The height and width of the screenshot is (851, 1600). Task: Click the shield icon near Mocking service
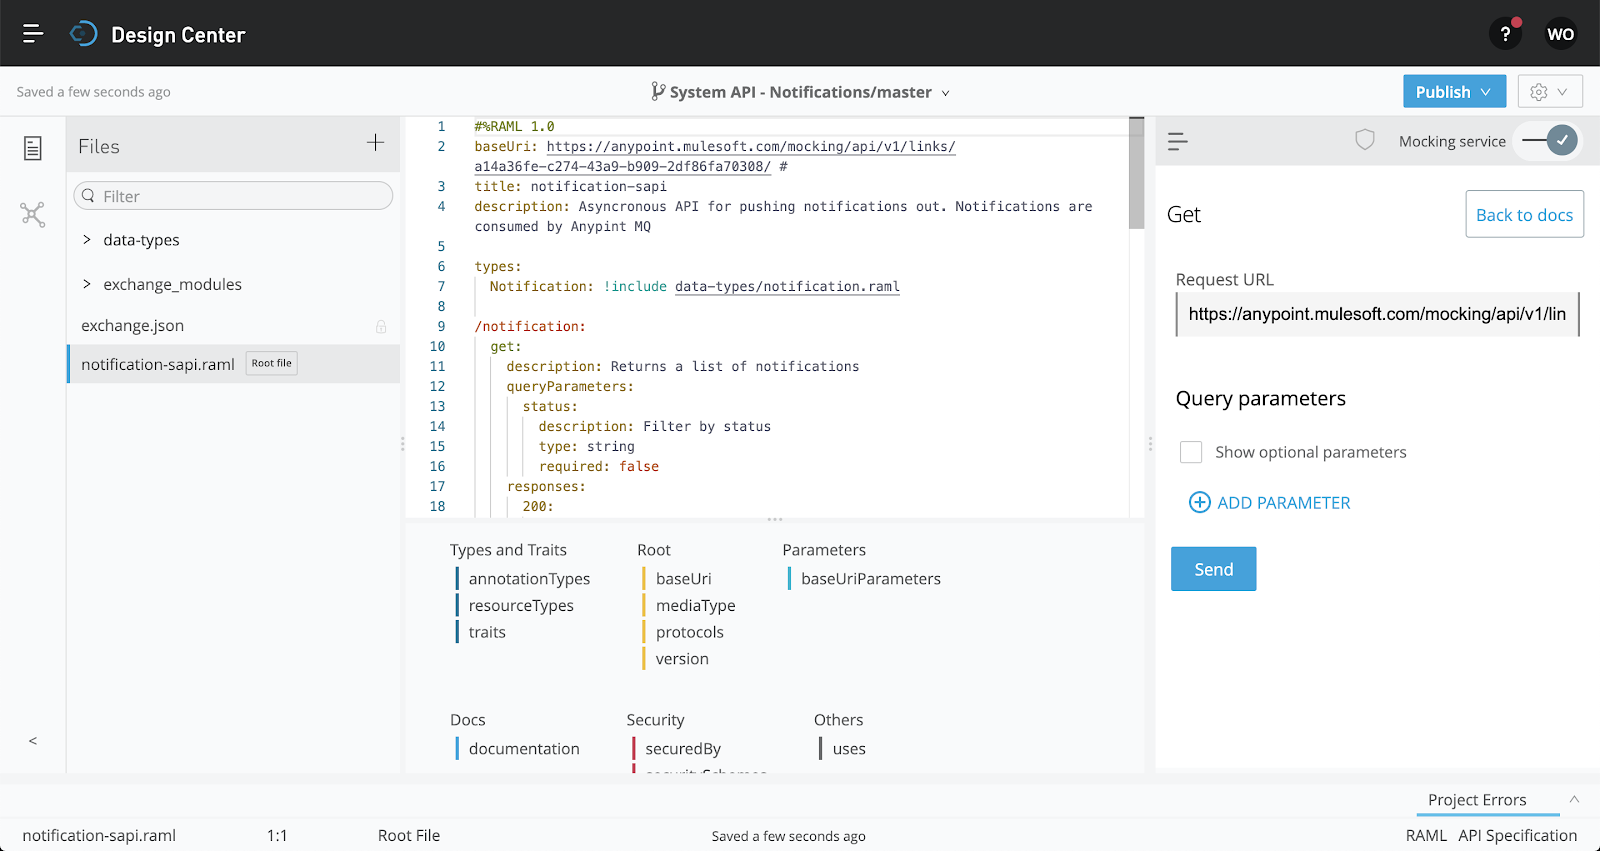1365,140
